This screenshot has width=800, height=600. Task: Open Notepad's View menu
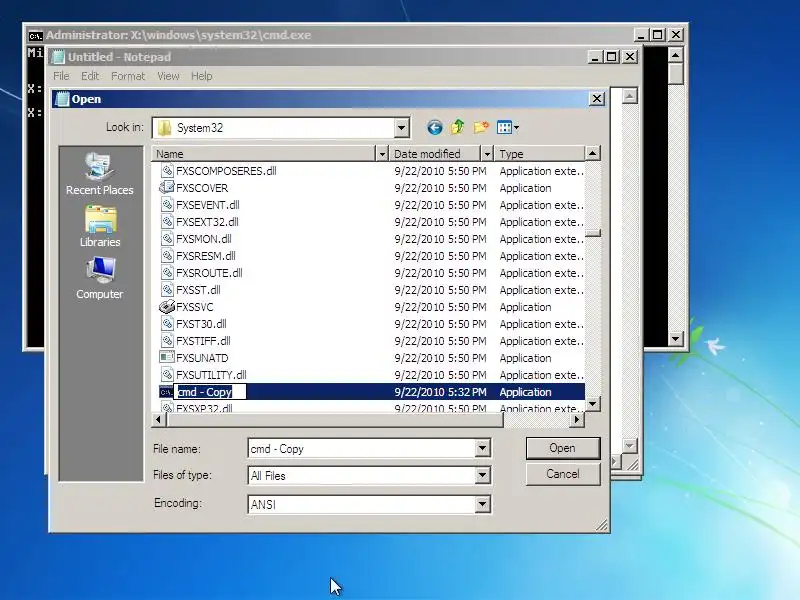click(168, 76)
